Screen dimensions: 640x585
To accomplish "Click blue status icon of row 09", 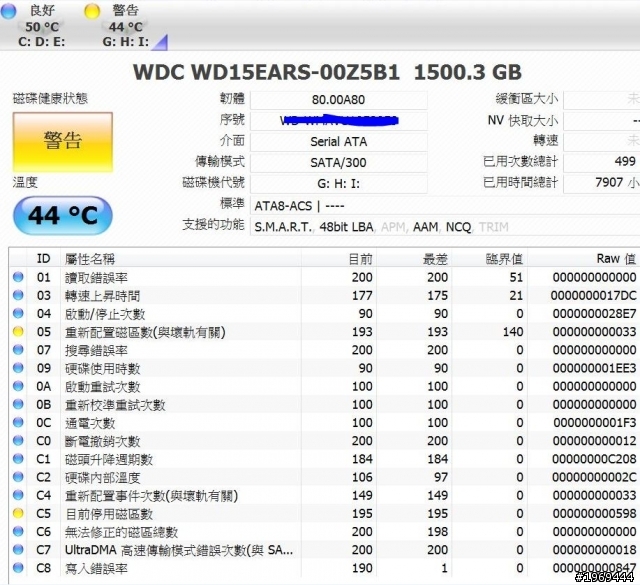I will 18,368.
